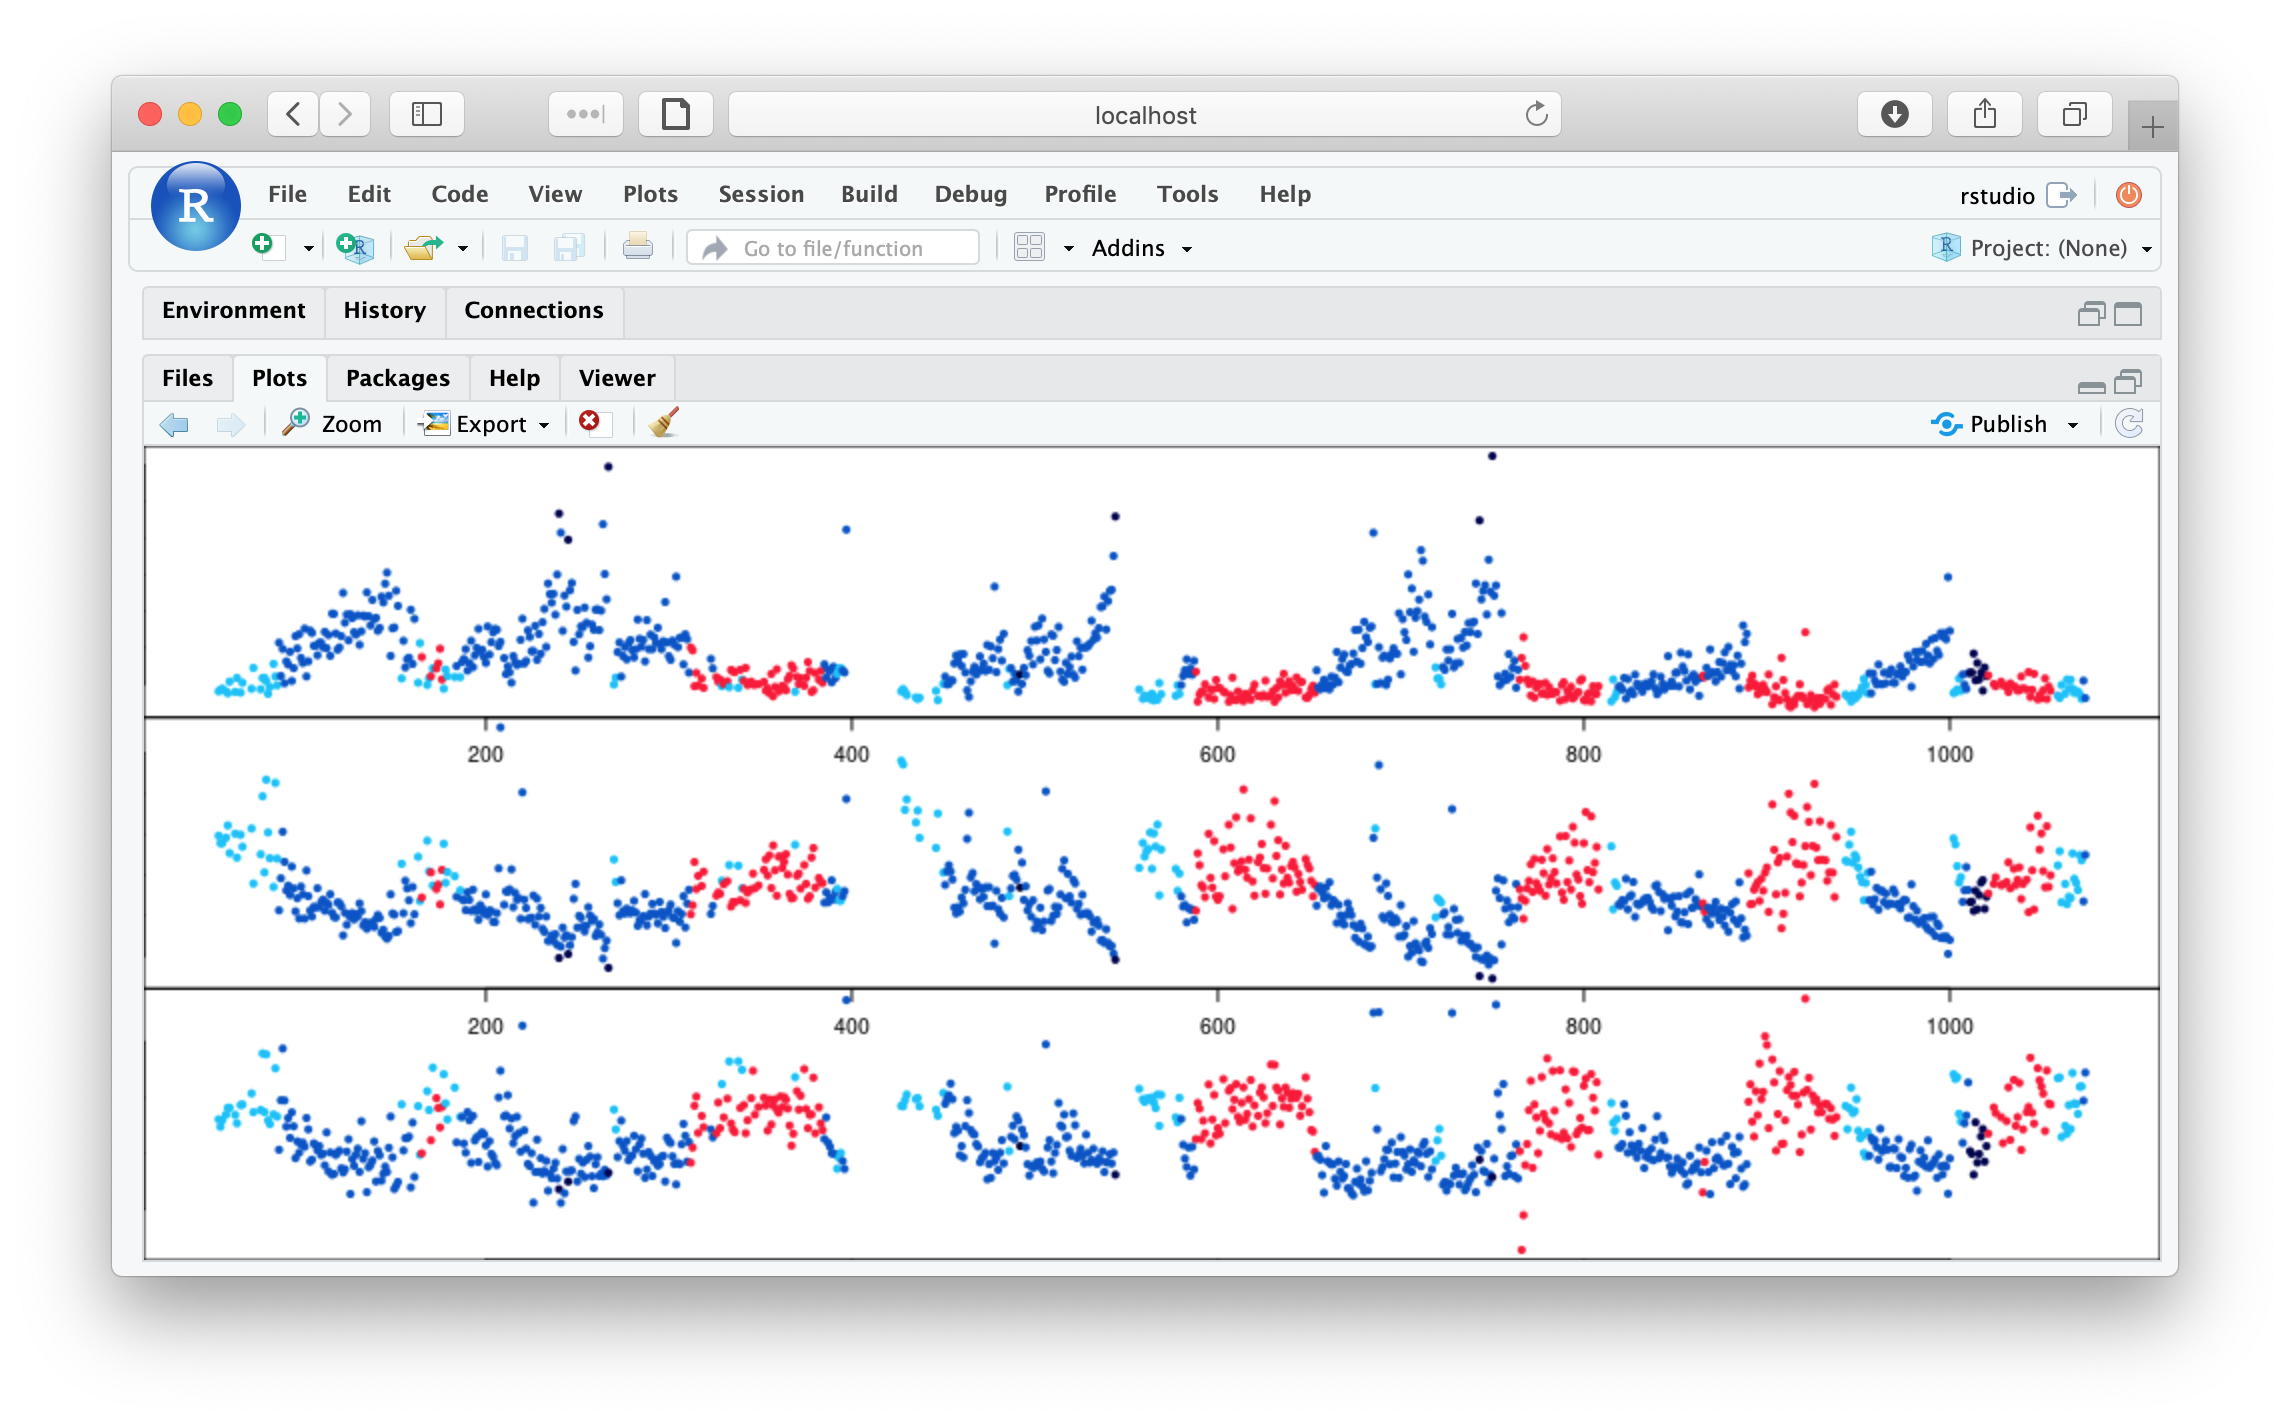
Task: Click the quit session power icon
Action: pyautogui.click(x=2128, y=195)
